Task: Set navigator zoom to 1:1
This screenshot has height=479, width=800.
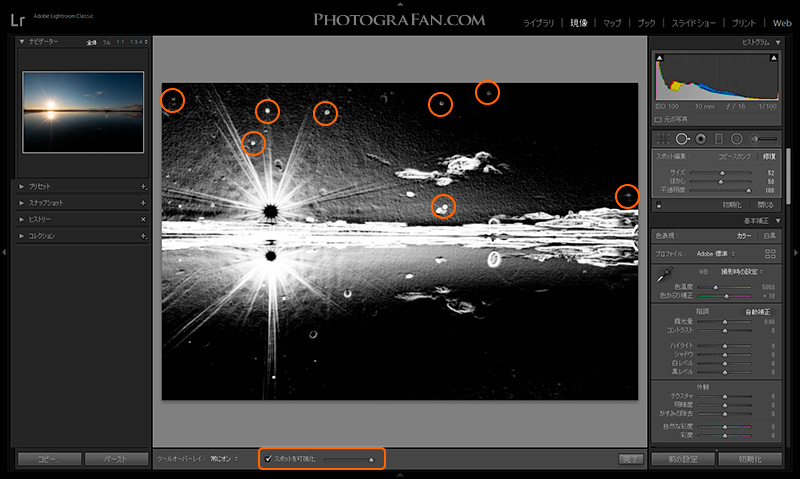Action: point(120,42)
